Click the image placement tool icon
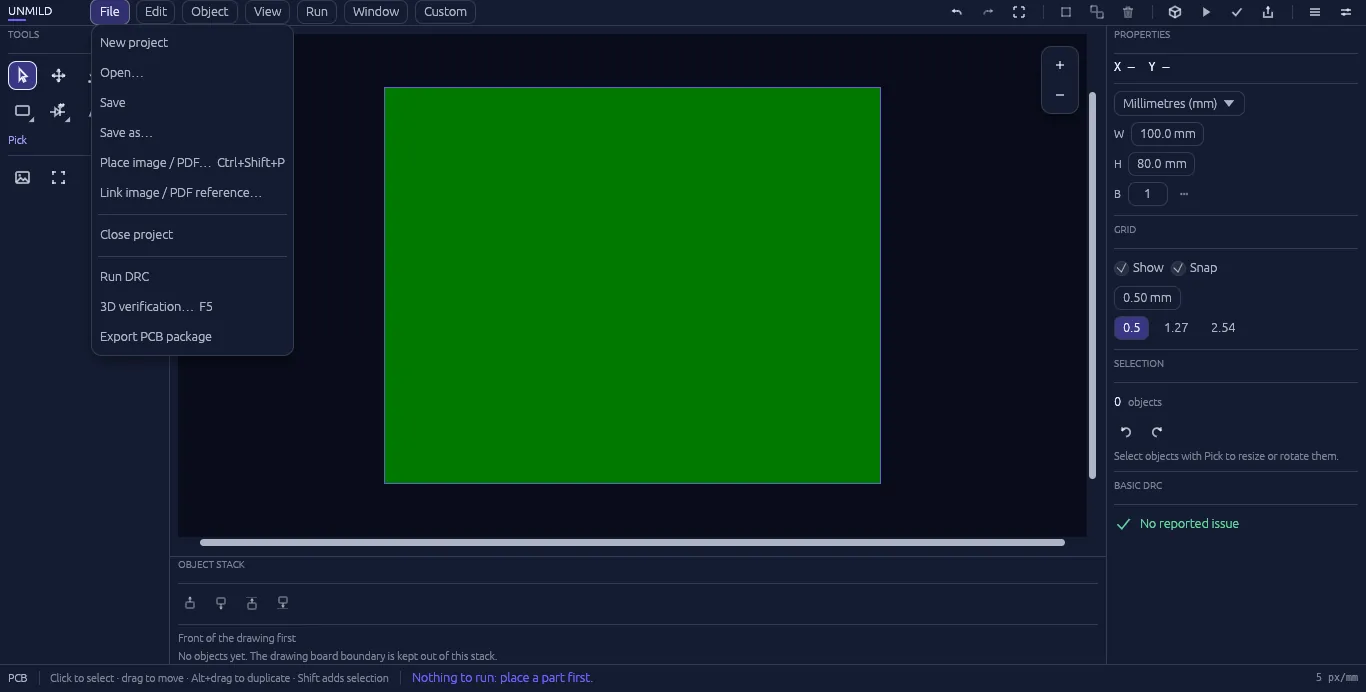Screen dimensions: 1366x692 tap(22, 177)
